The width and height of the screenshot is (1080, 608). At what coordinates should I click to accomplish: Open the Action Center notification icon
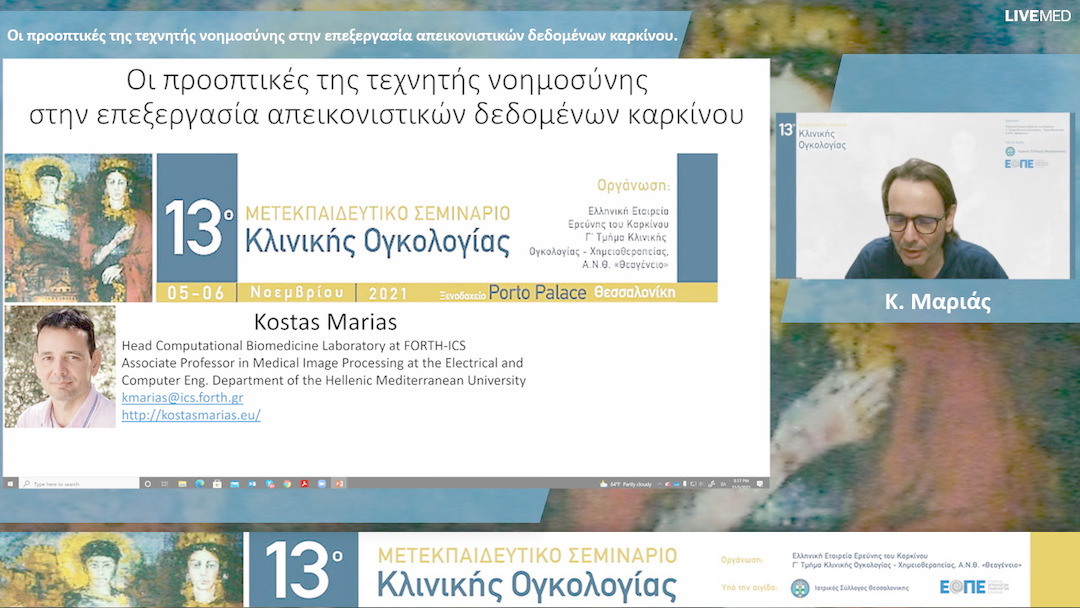pyautogui.click(x=761, y=485)
